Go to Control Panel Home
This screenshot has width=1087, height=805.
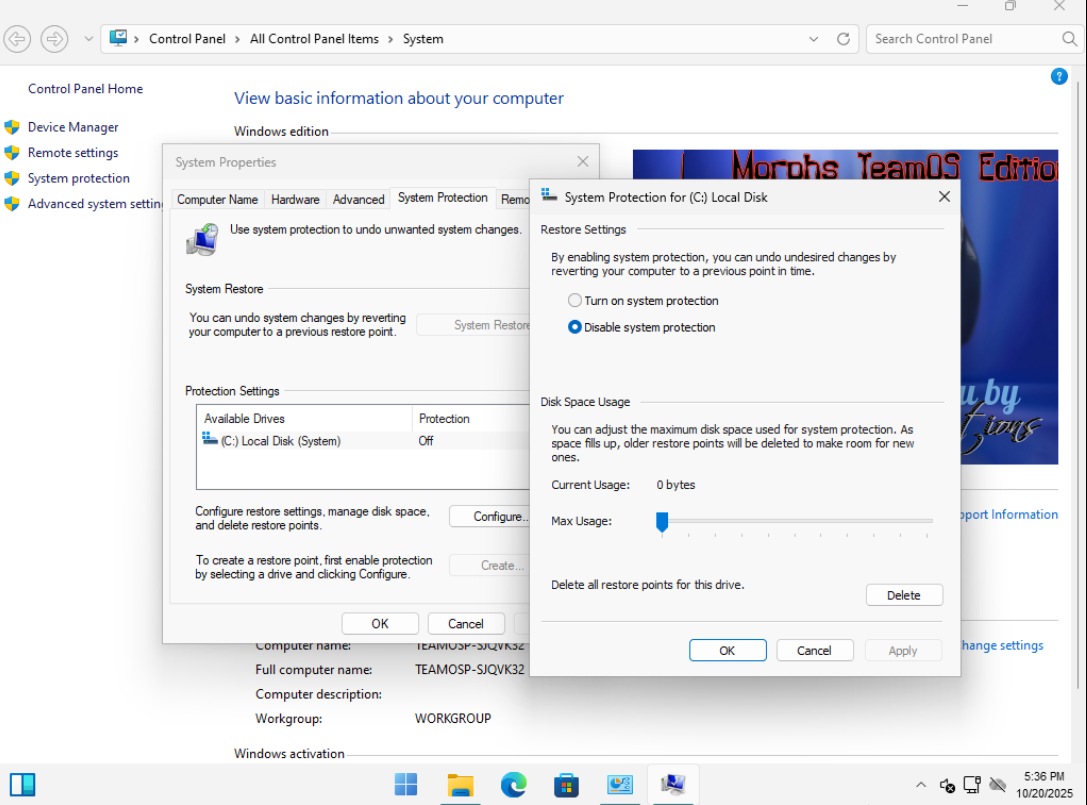tap(85, 89)
